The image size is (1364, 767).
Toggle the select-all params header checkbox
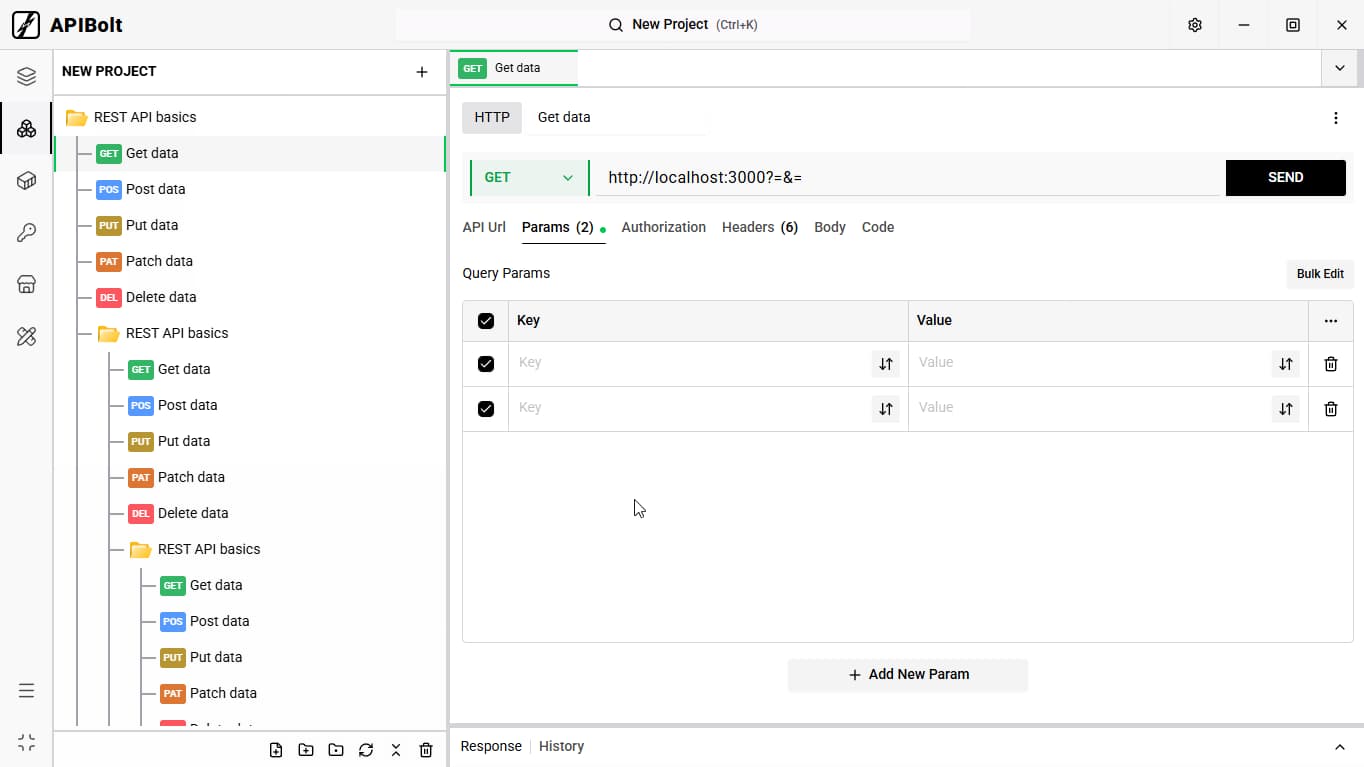(486, 321)
